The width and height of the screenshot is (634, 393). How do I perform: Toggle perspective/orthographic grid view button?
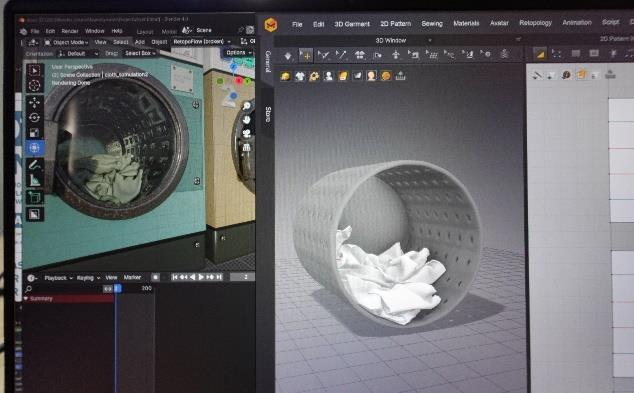point(246,148)
